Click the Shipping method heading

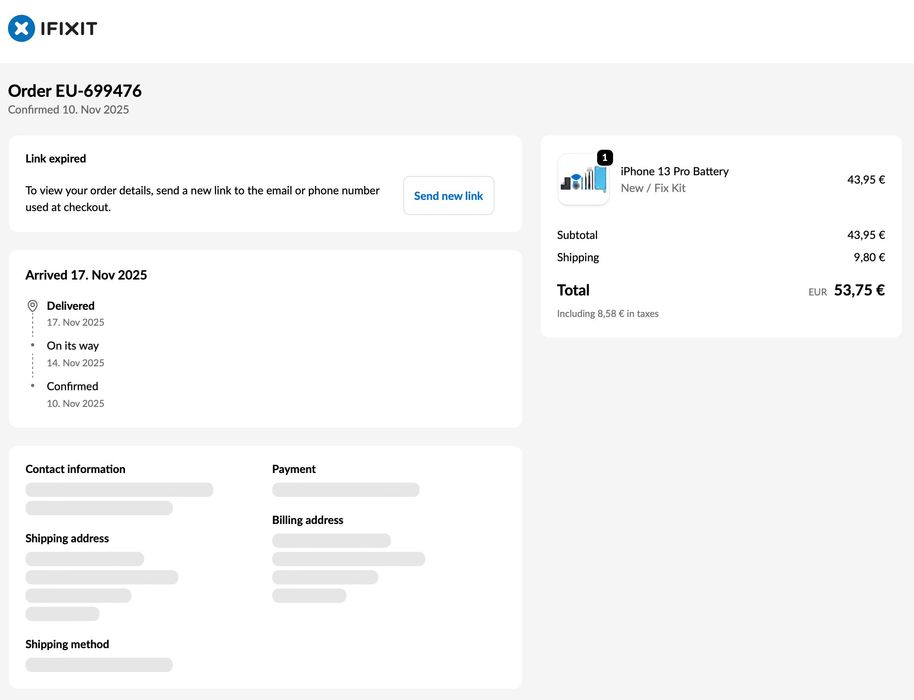pyautogui.click(x=67, y=644)
